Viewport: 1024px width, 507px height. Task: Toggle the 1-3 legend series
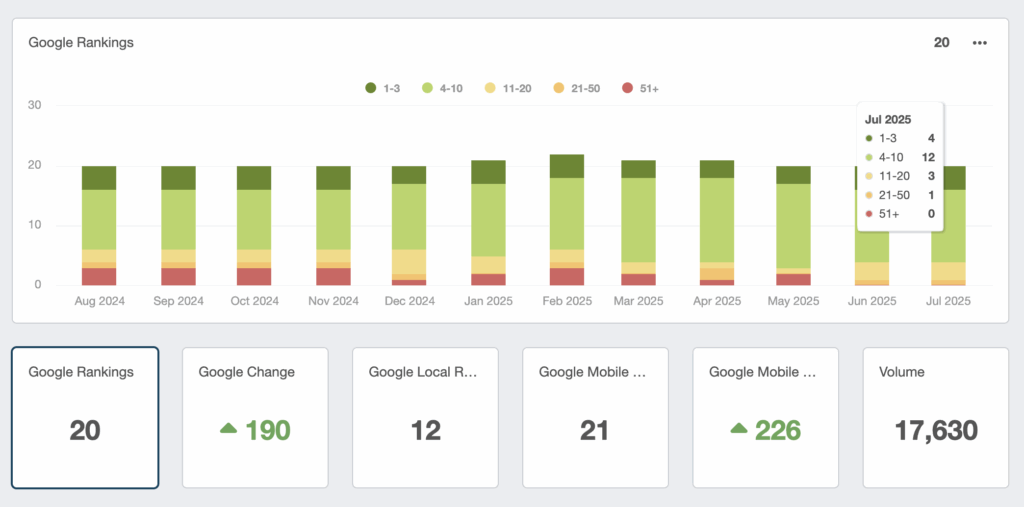coord(383,88)
